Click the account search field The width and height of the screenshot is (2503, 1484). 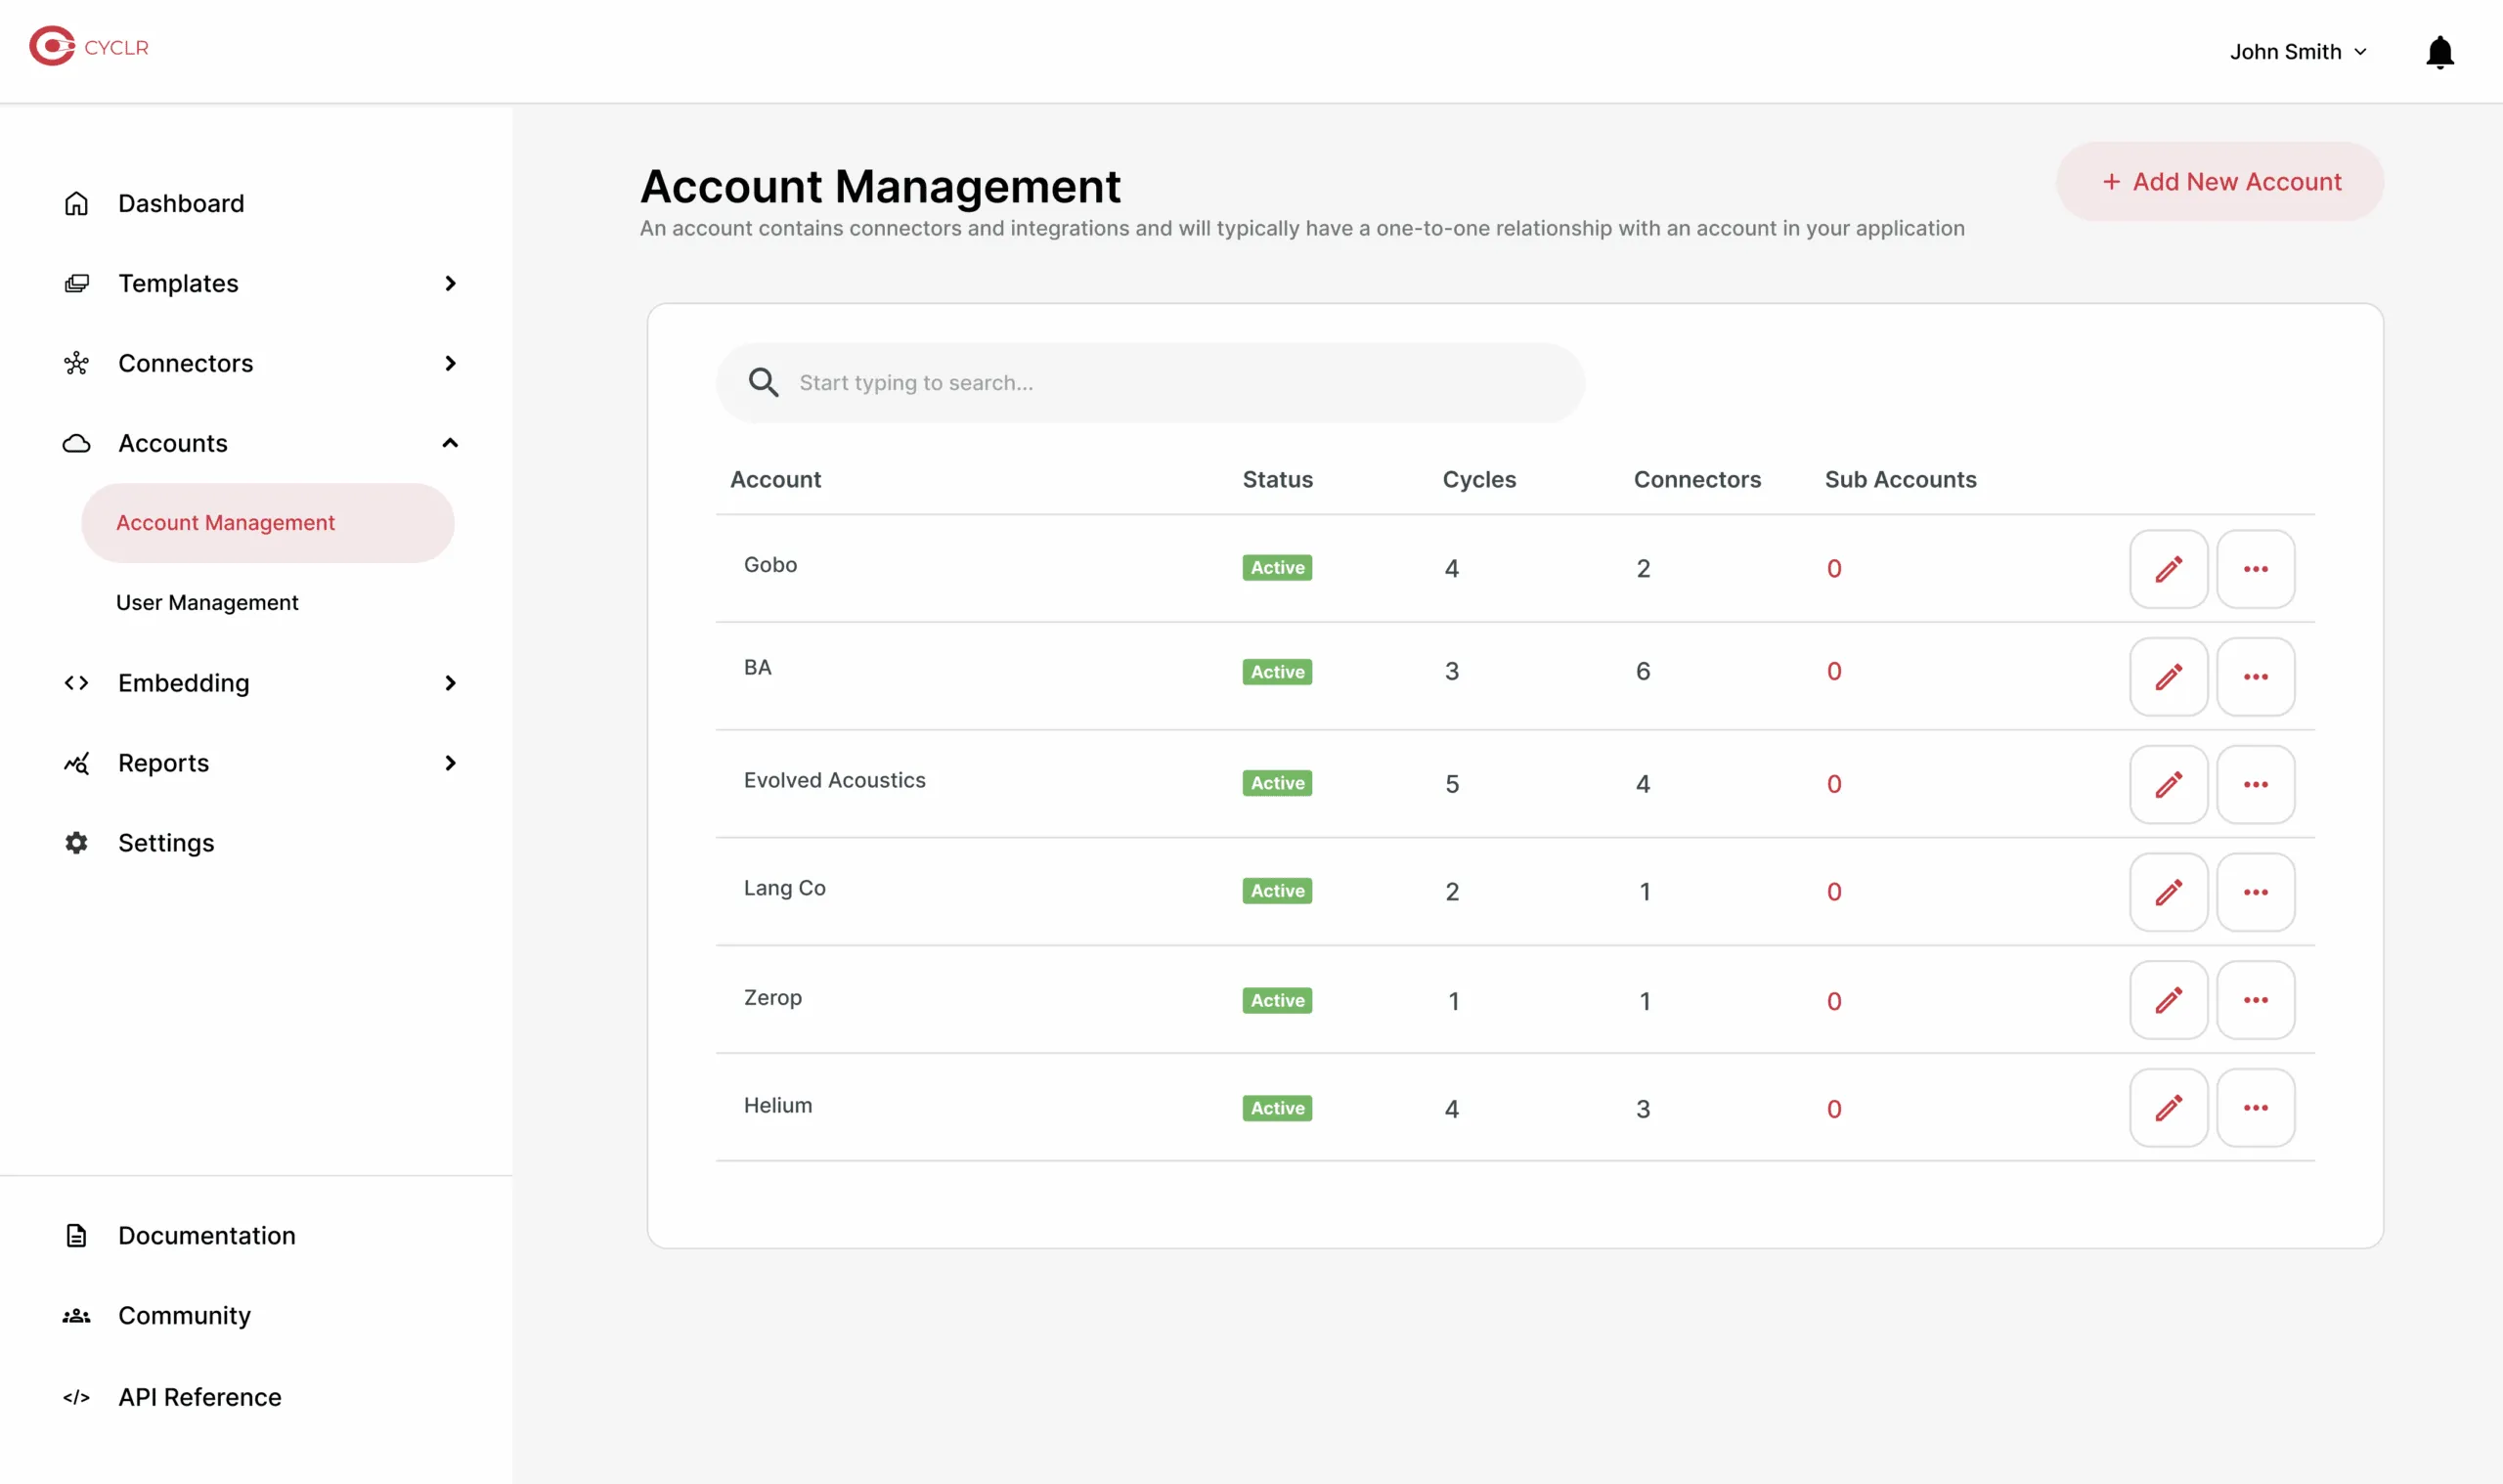(1148, 382)
